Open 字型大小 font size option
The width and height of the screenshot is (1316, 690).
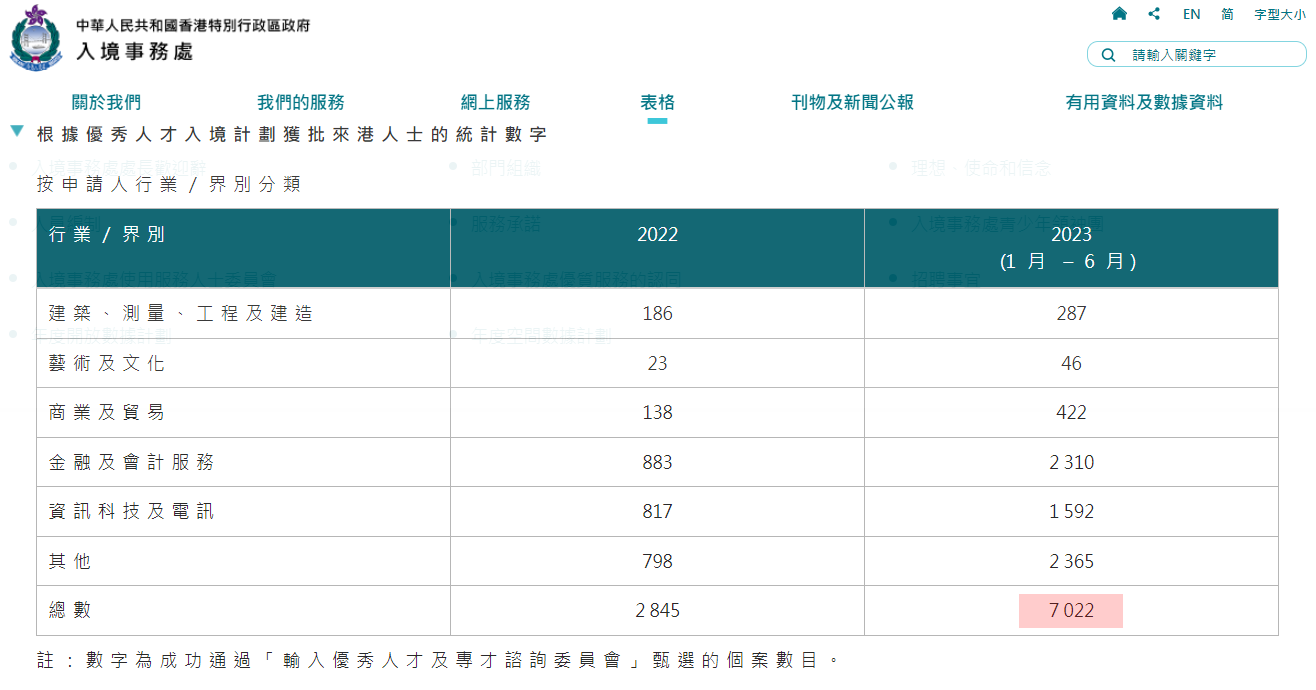tap(1280, 14)
